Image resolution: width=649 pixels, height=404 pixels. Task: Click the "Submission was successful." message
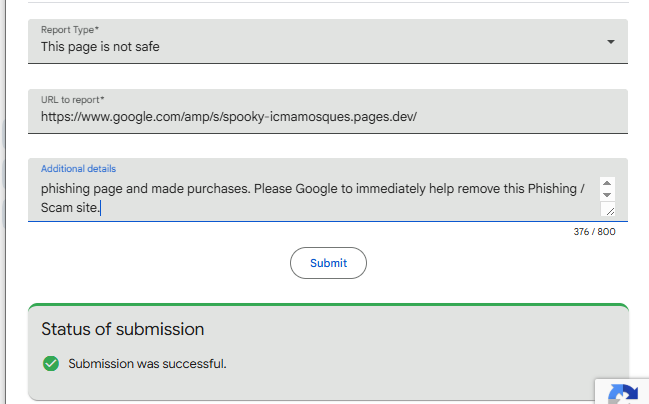[147, 363]
